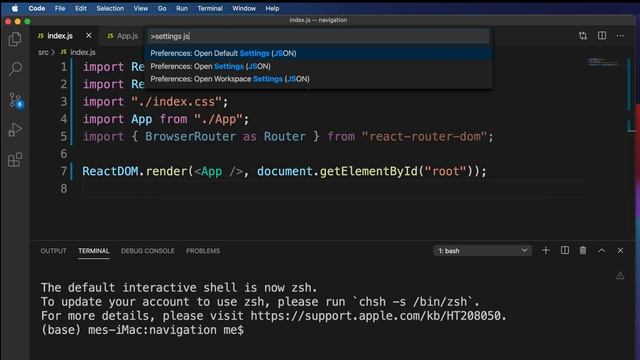This screenshot has width=640, height=360.
Task: Open the View menu
Action: (x=140, y=8)
